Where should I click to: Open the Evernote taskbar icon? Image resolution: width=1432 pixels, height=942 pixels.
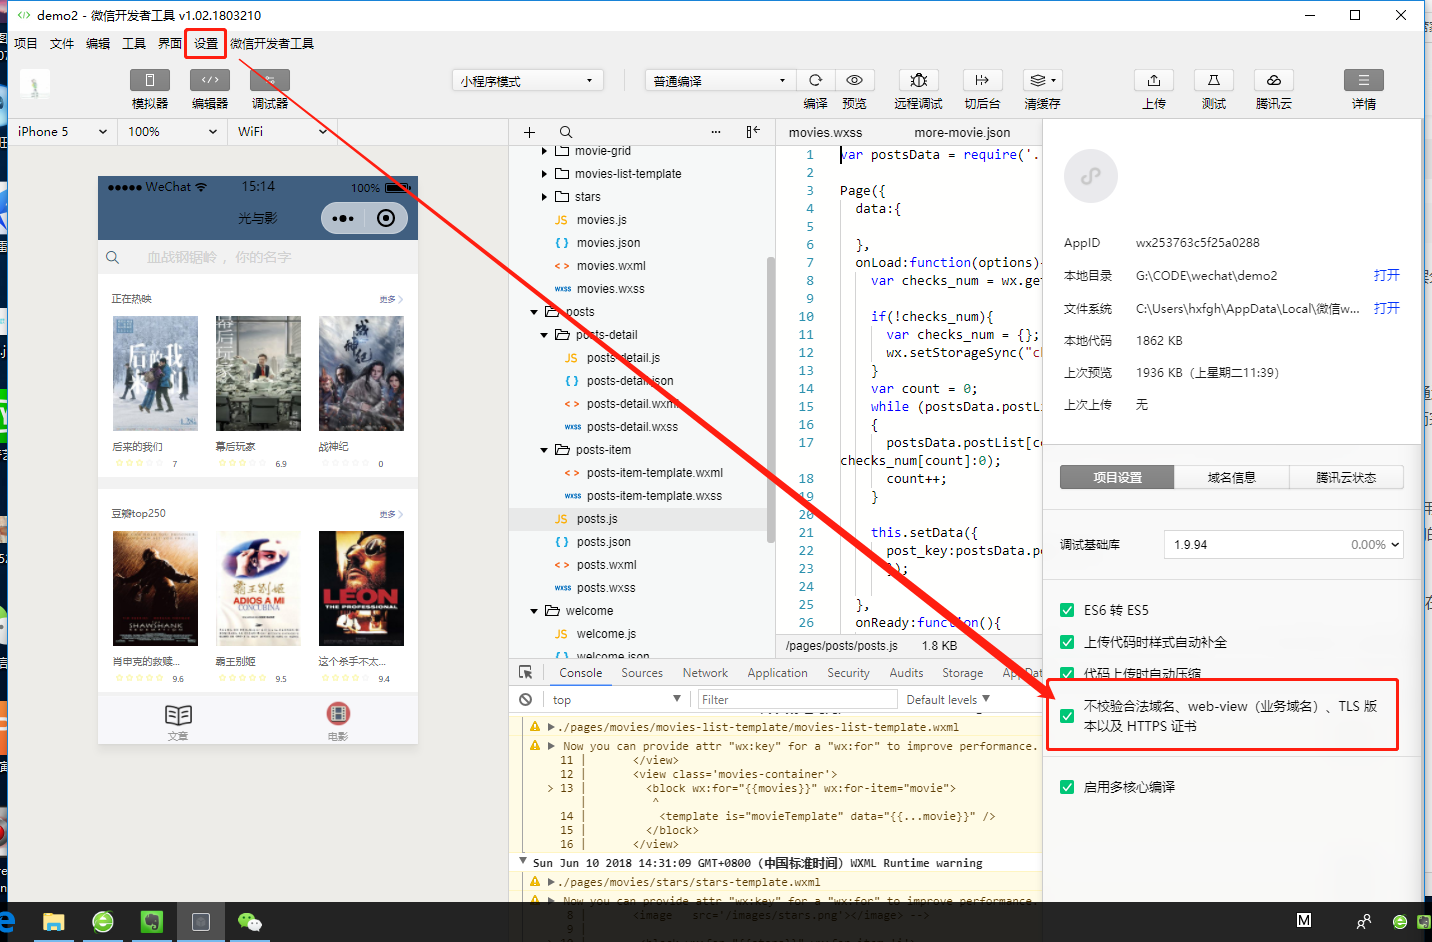tap(152, 922)
